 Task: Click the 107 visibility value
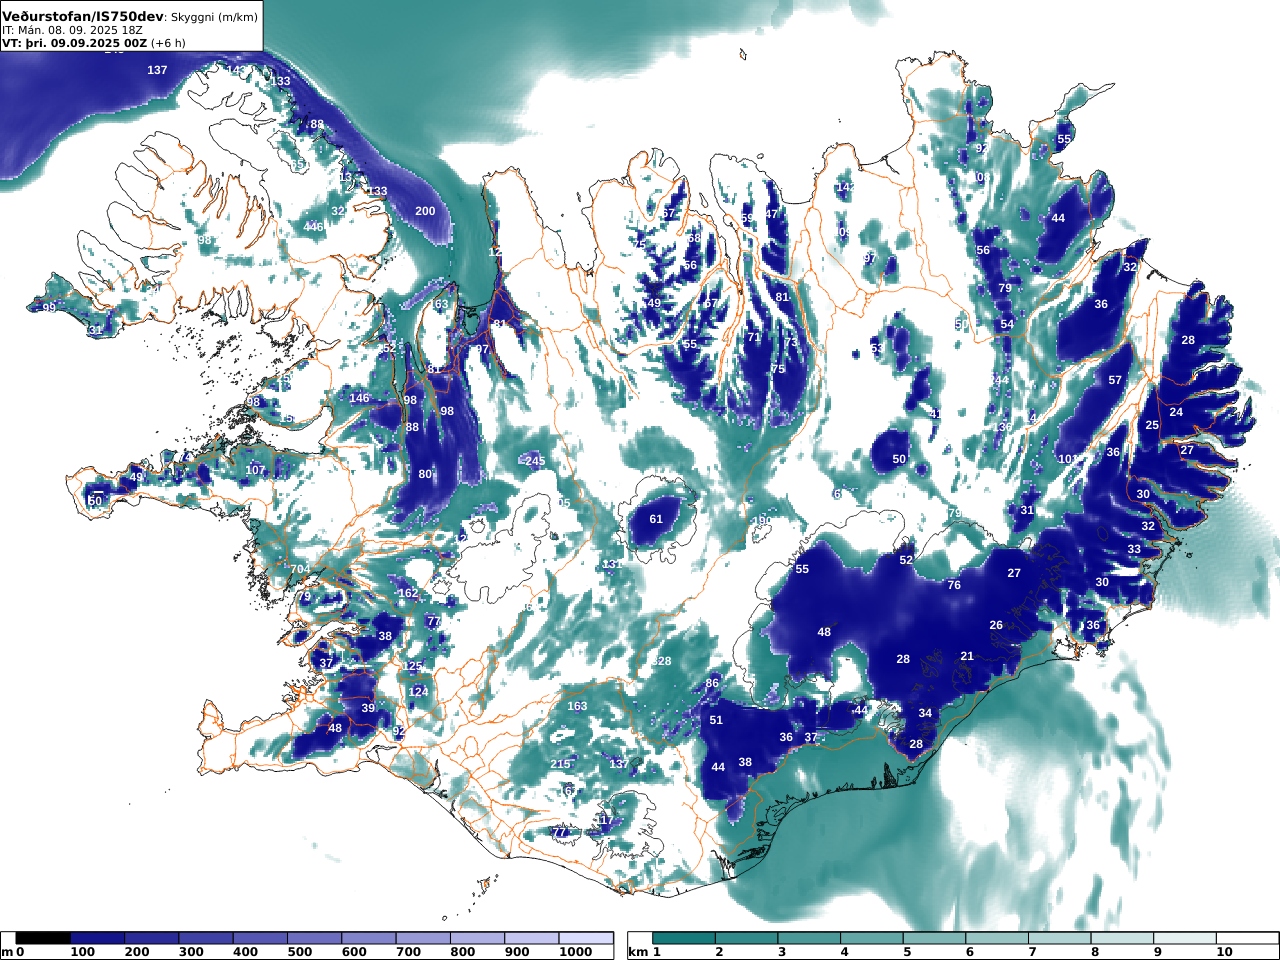(x=255, y=470)
